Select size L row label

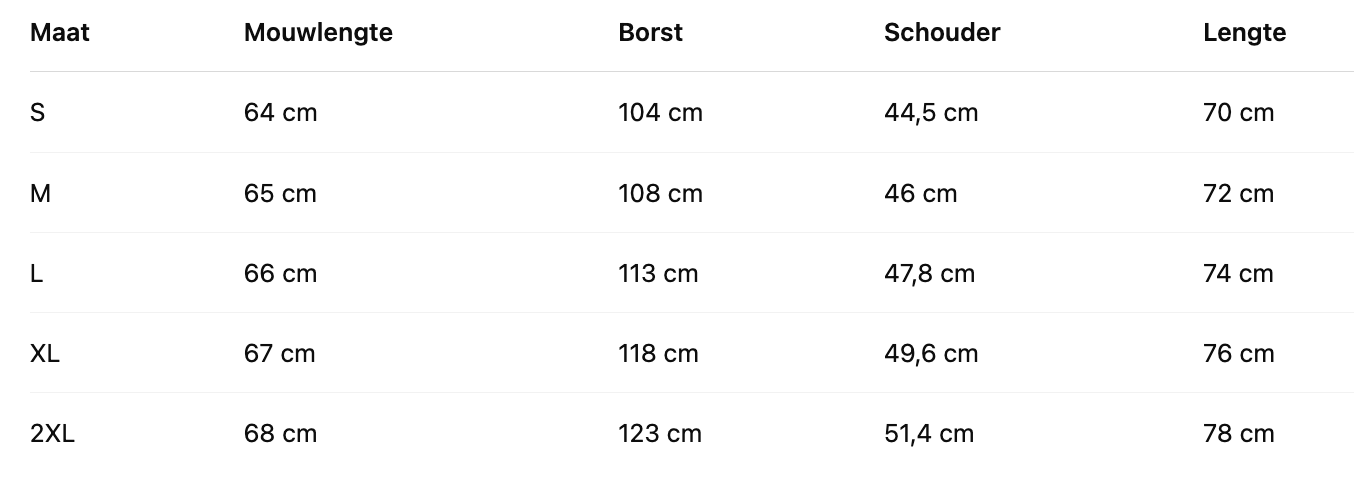(37, 273)
